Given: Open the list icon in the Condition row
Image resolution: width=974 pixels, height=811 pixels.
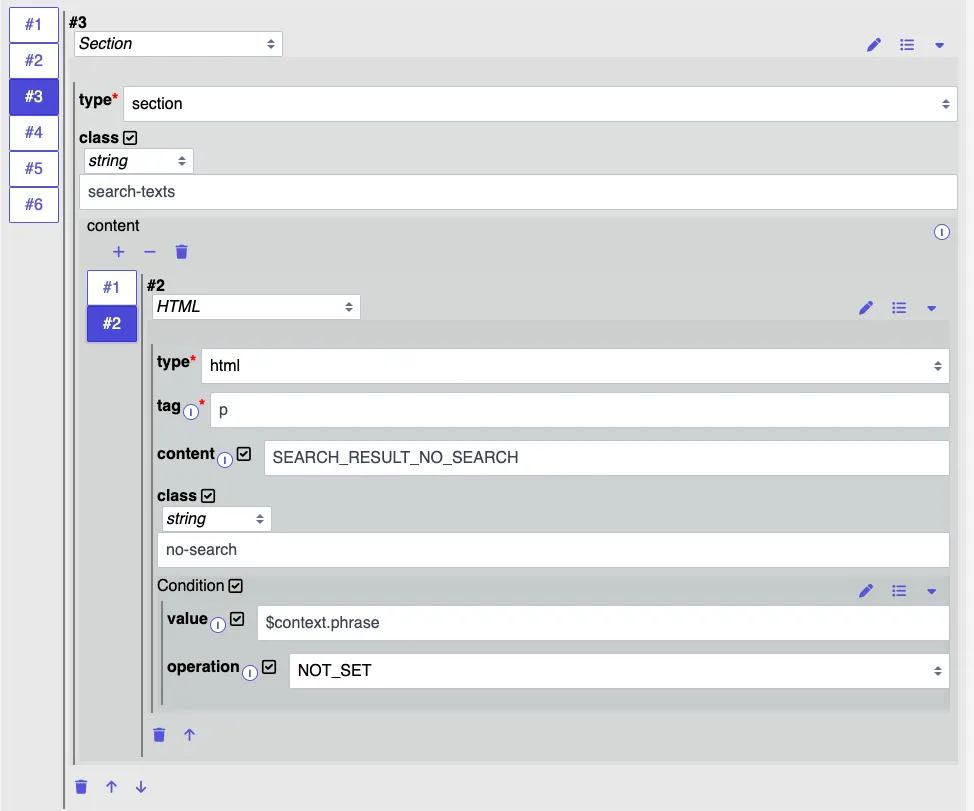Looking at the screenshot, I should click(x=899, y=591).
